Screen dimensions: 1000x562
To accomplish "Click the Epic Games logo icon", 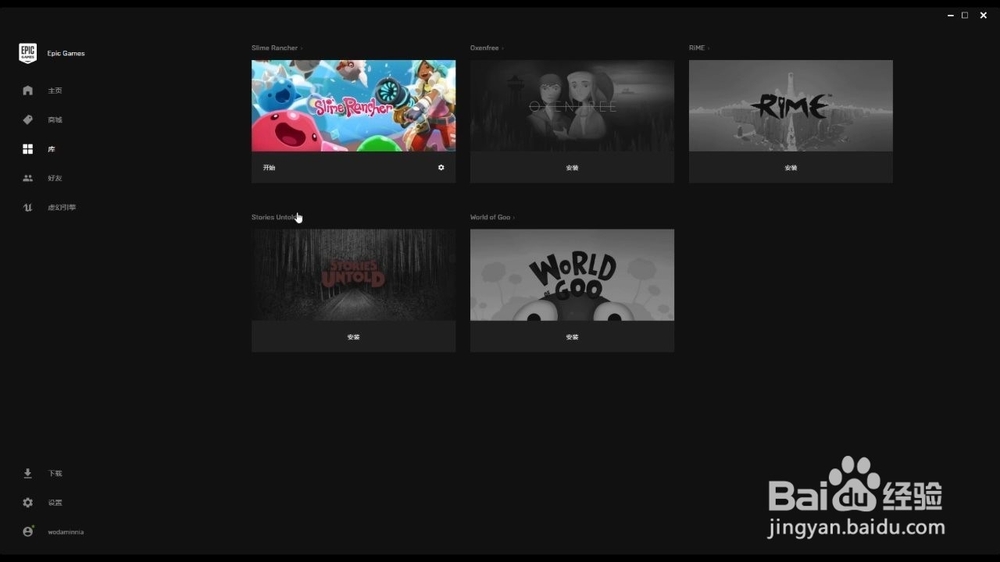I will tap(27, 54).
